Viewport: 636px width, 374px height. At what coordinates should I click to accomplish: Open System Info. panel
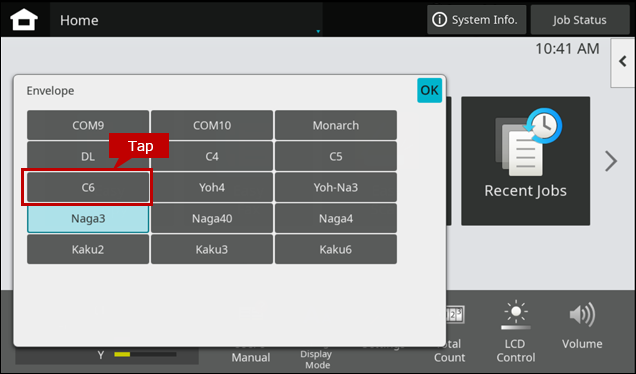tap(477, 20)
